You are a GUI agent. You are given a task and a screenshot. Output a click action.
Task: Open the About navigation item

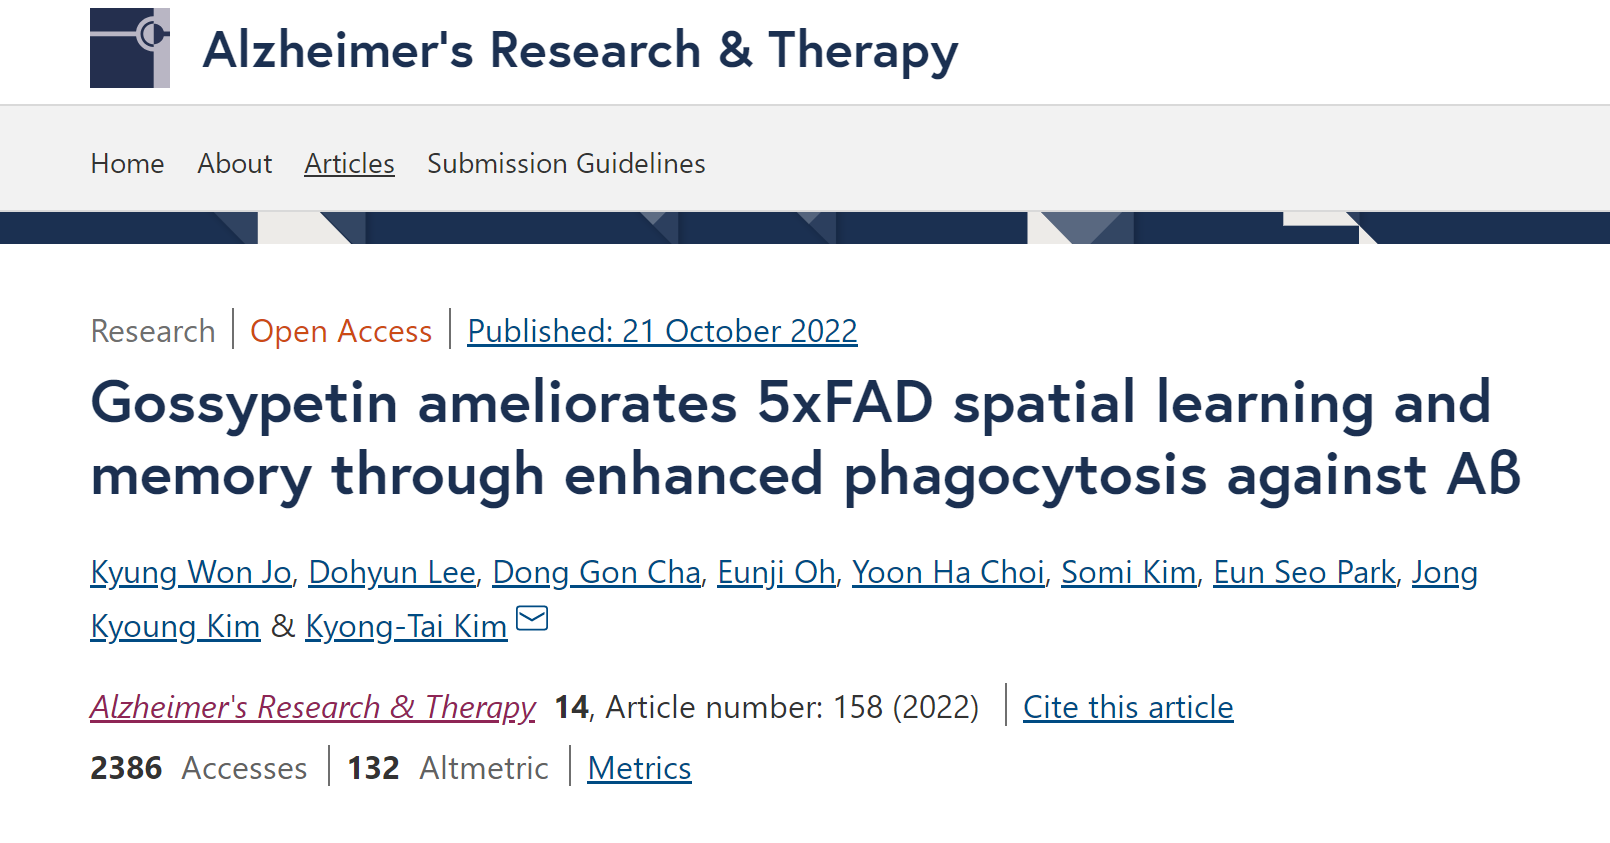pyautogui.click(x=235, y=163)
